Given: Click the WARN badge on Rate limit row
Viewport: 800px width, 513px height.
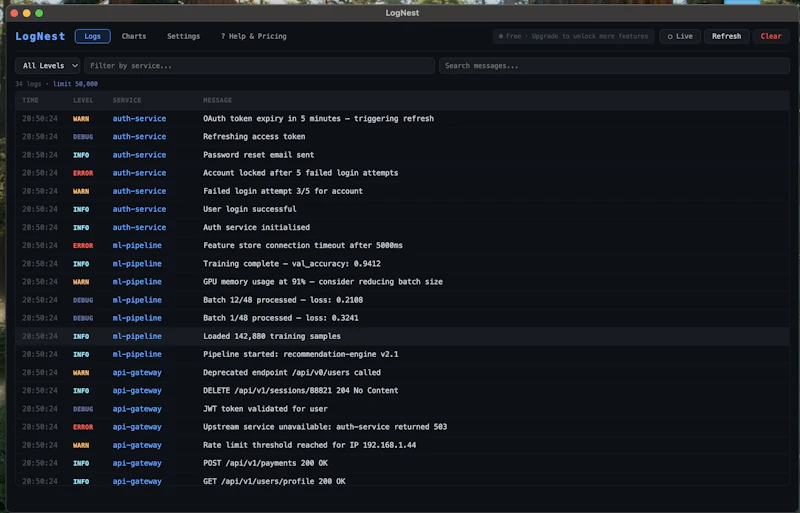Looking at the screenshot, I should pyautogui.click(x=81, y=445).
